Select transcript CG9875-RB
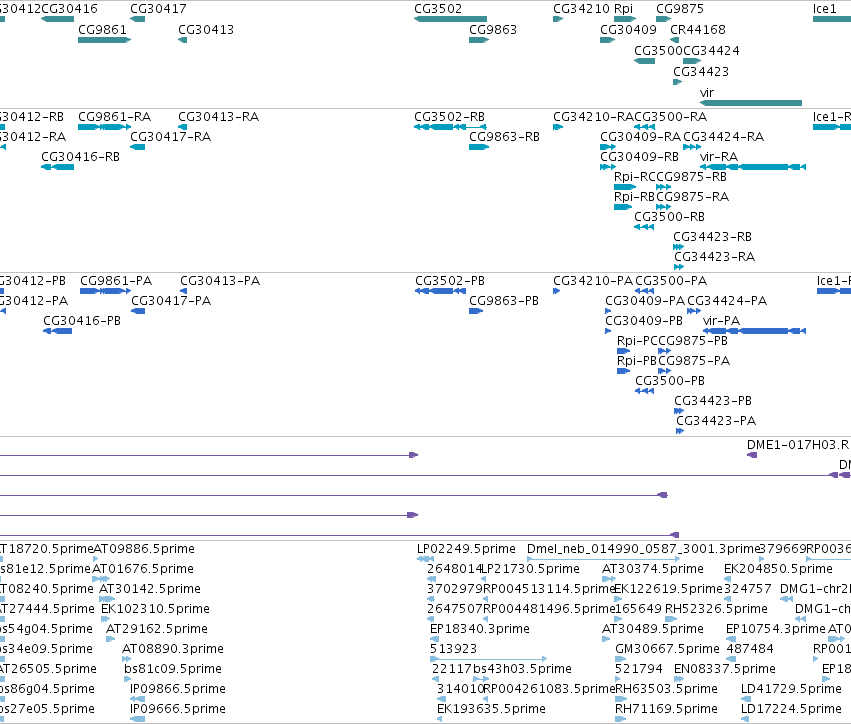The image size is (851, 724). tap(663, 187)
